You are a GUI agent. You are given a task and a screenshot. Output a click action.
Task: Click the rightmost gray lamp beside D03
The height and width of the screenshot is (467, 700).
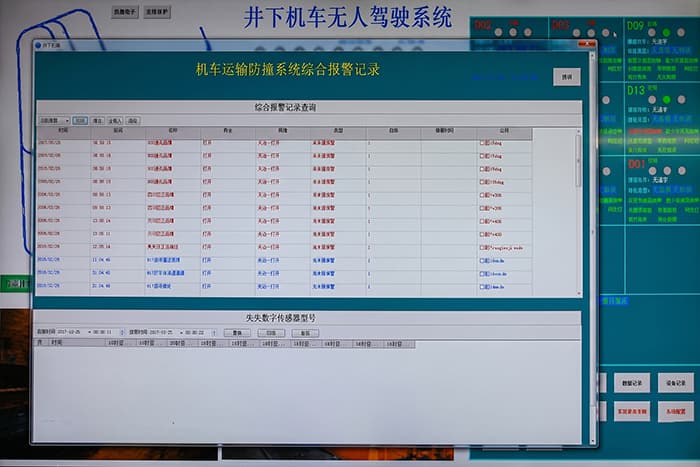pos(605,33)
